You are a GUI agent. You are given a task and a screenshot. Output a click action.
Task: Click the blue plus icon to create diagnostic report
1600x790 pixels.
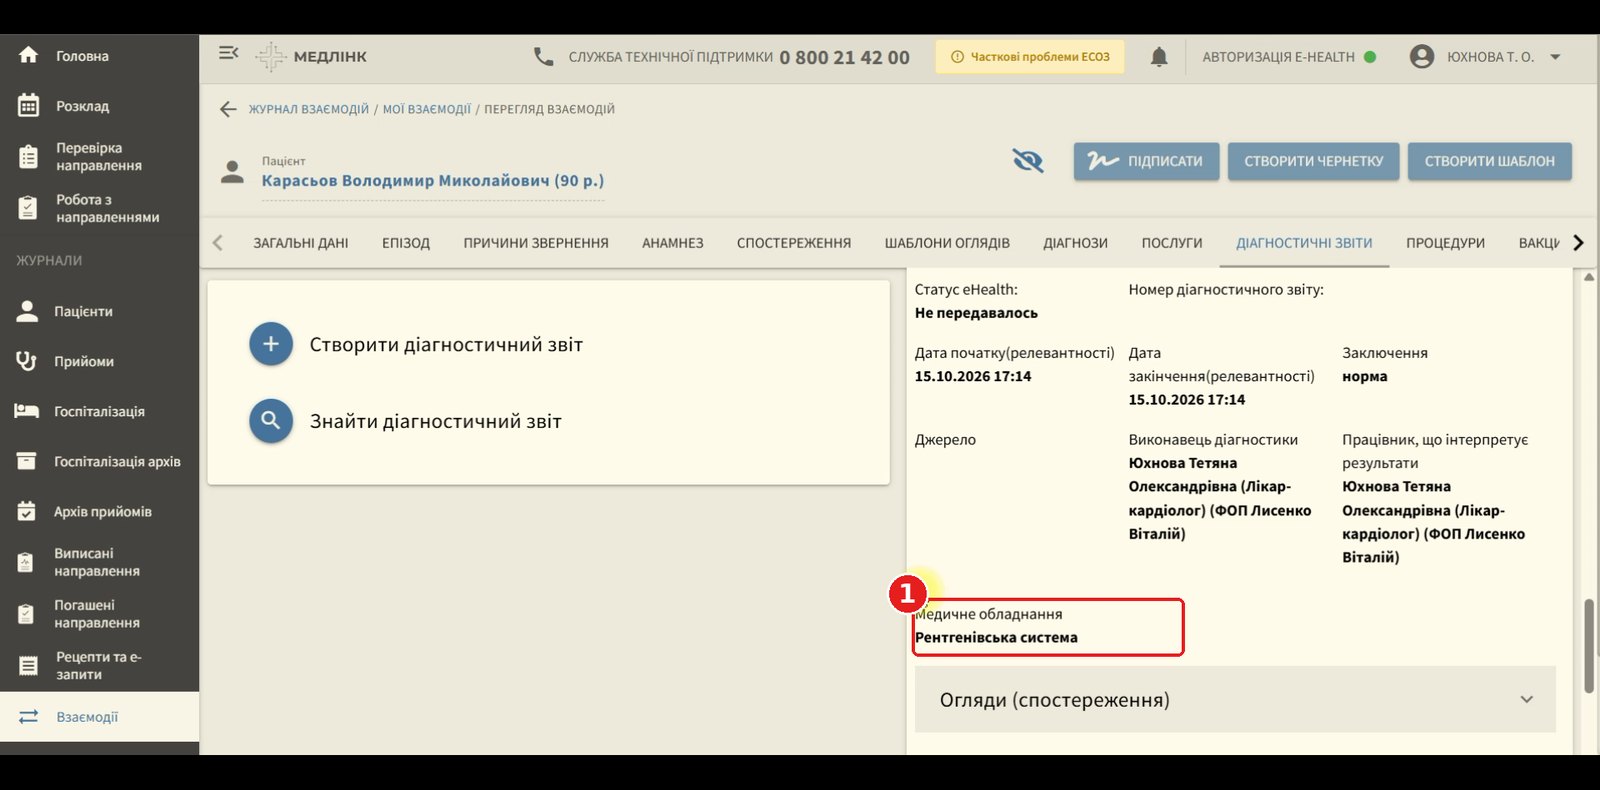[271, 344]
